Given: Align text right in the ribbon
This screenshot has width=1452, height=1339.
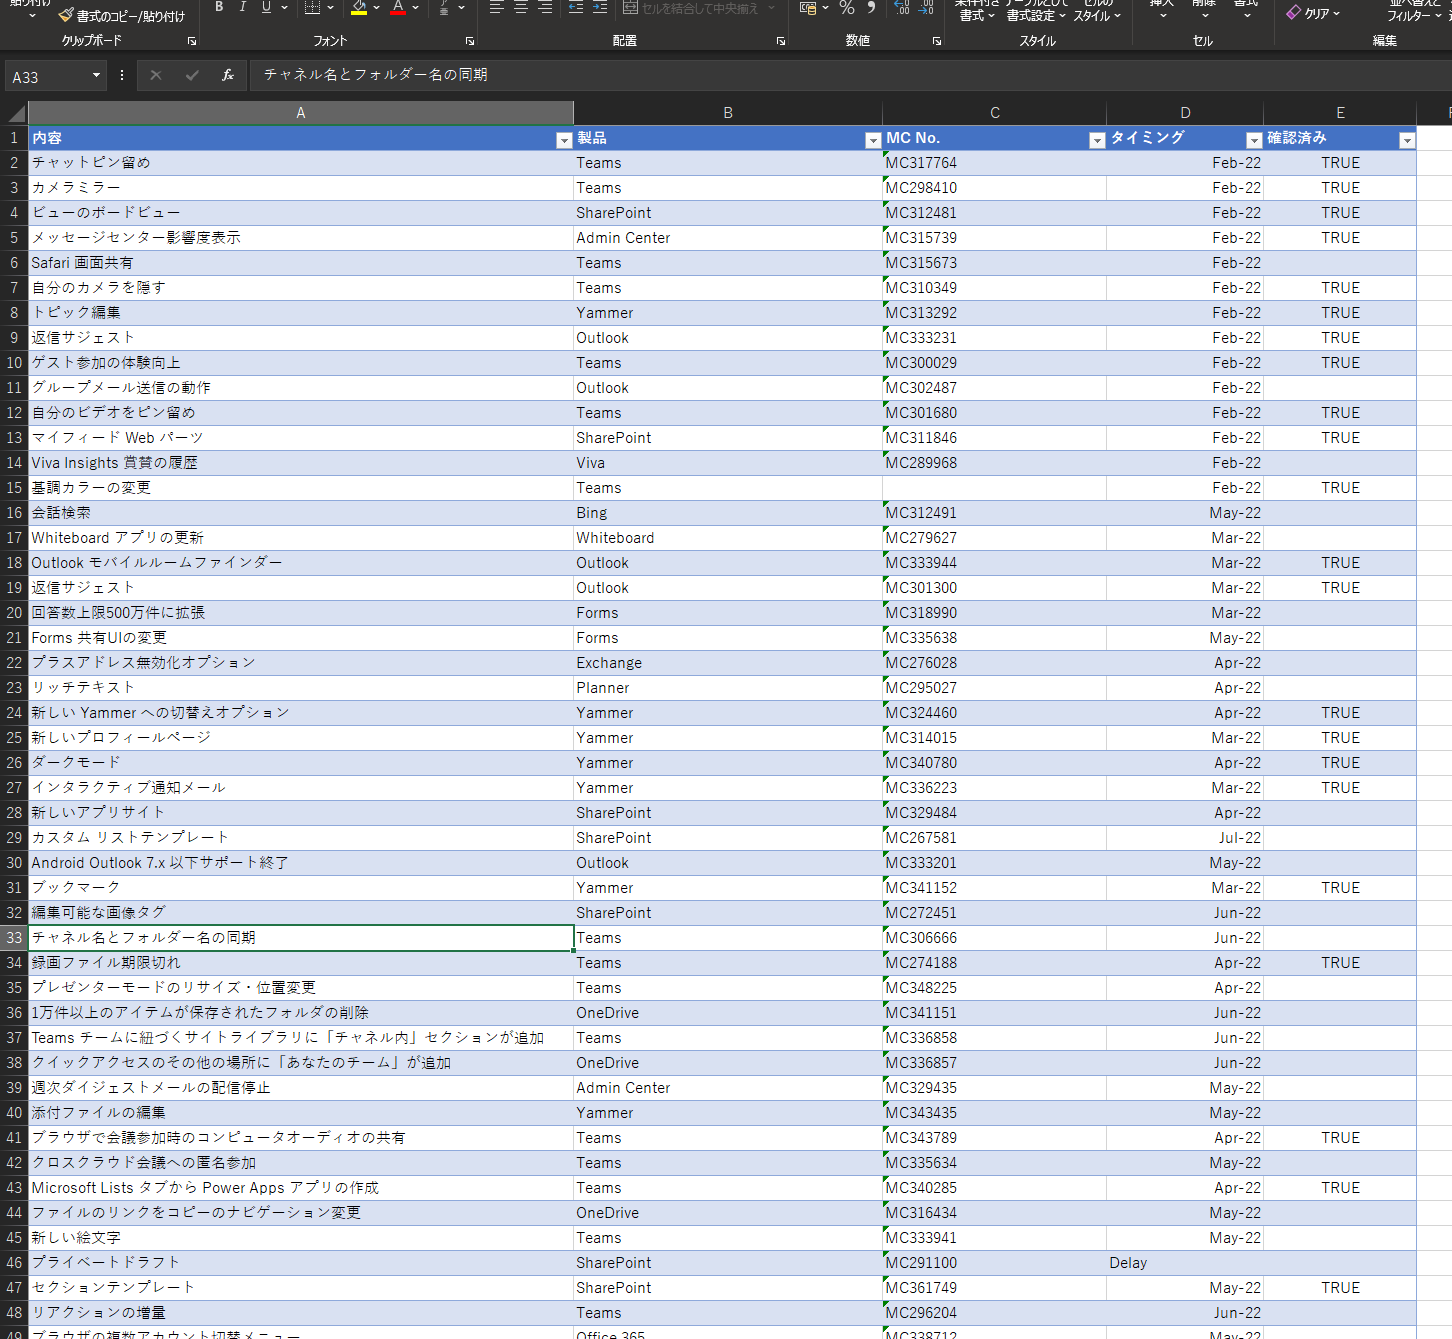Looking at the screenshot, I should (x=544, y=7).
